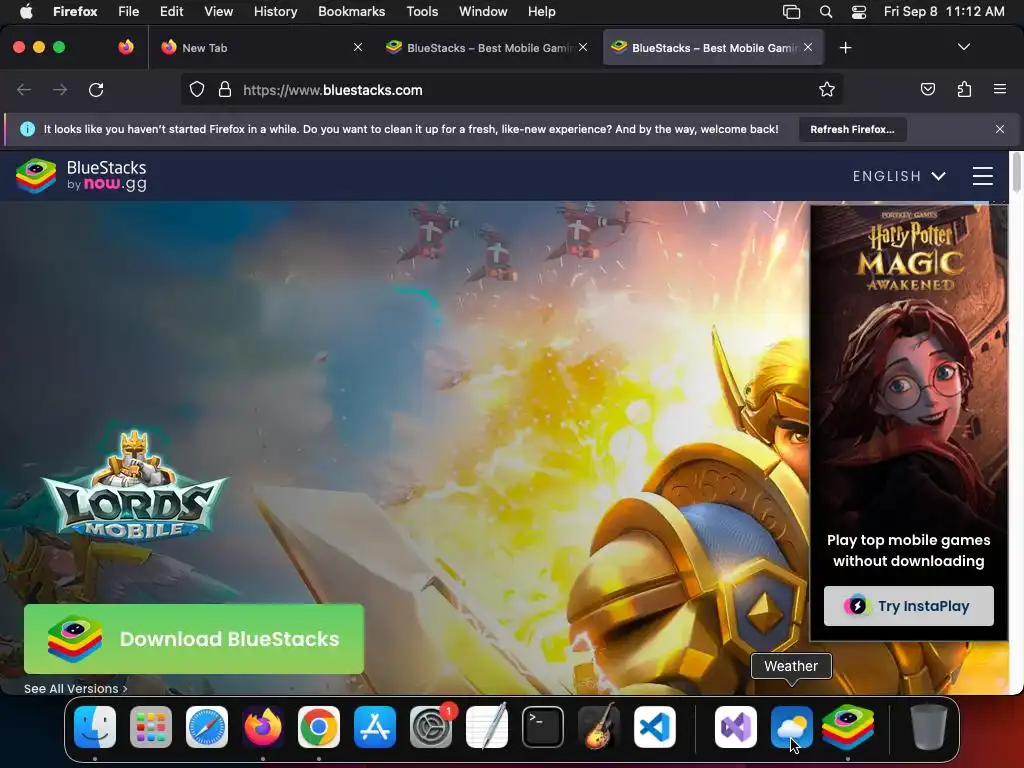Expand the ENGLISH language dropdown
The height and width of the screenshot is (768, 1024).
899,176
